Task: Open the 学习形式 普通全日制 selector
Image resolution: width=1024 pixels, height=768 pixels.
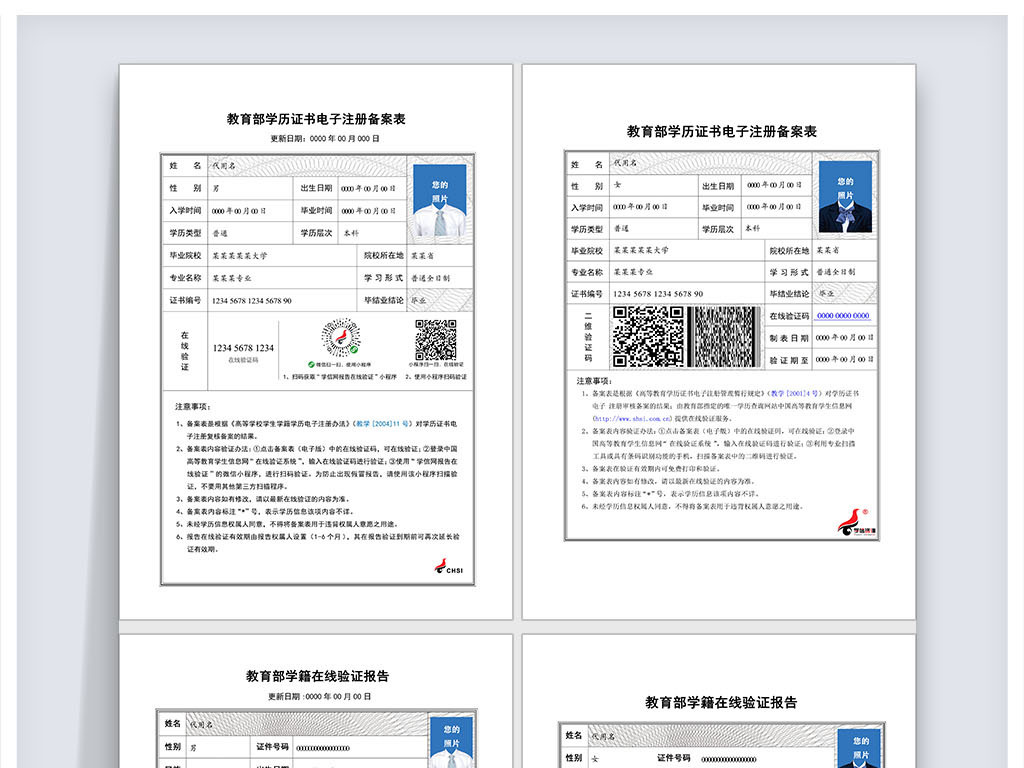Action: pyautogui.click(x=432, y=276)
